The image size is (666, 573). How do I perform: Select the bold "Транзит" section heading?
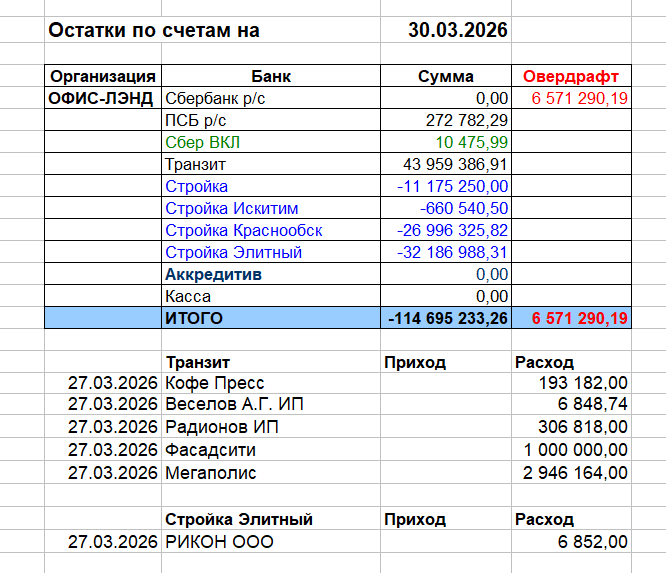(271, 362)
